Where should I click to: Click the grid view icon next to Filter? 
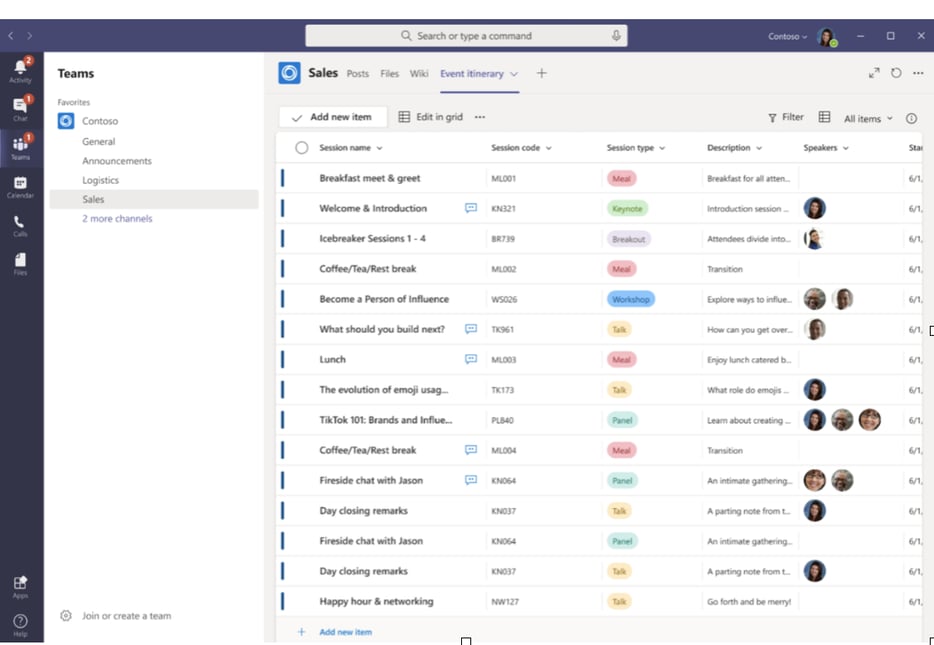tap(824, 117)
